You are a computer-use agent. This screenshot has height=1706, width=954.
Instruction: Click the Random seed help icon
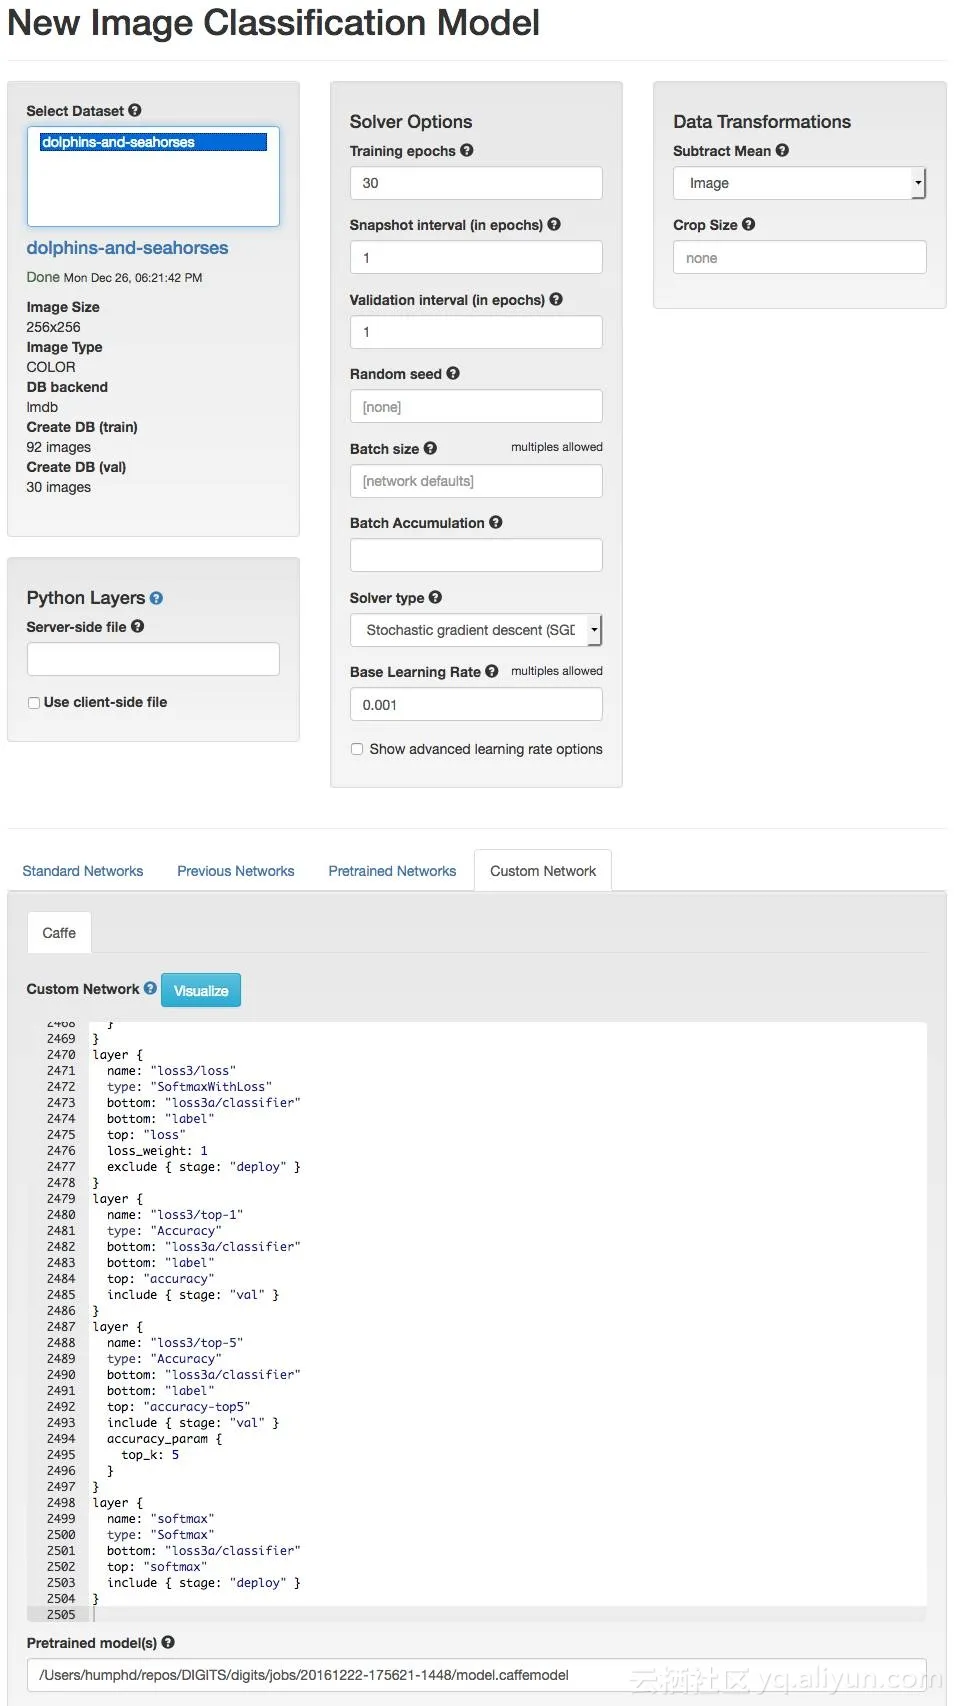coord(453,373)
